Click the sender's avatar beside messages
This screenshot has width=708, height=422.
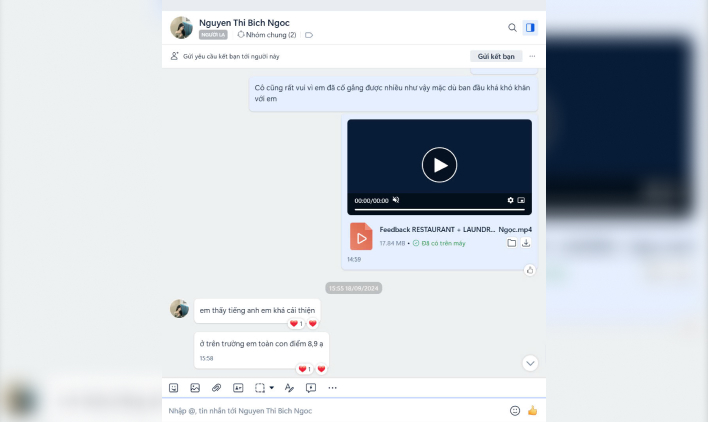tap(179, 309)
